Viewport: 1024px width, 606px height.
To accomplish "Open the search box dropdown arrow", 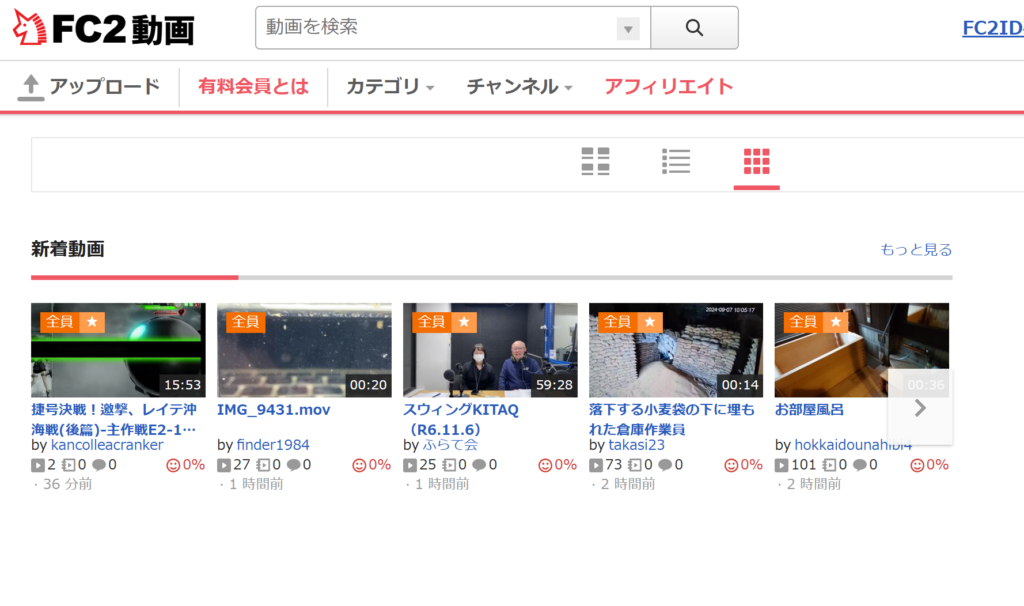I will point(628,29).
